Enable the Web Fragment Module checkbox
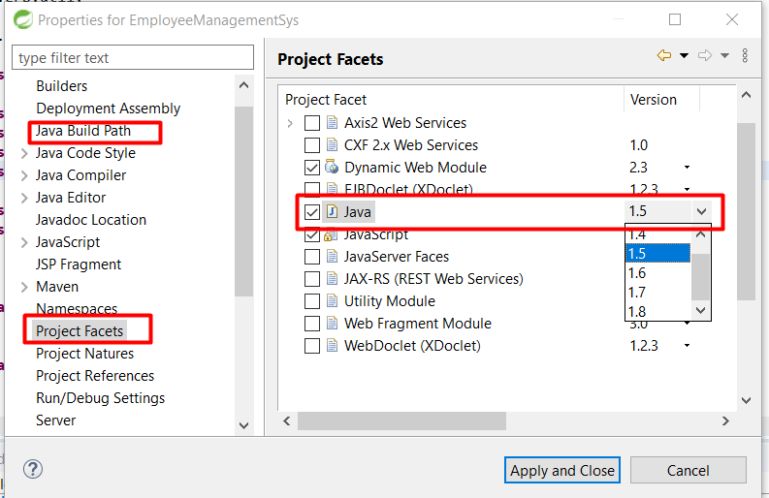This screenshot has width=769, height=498. 312,323
